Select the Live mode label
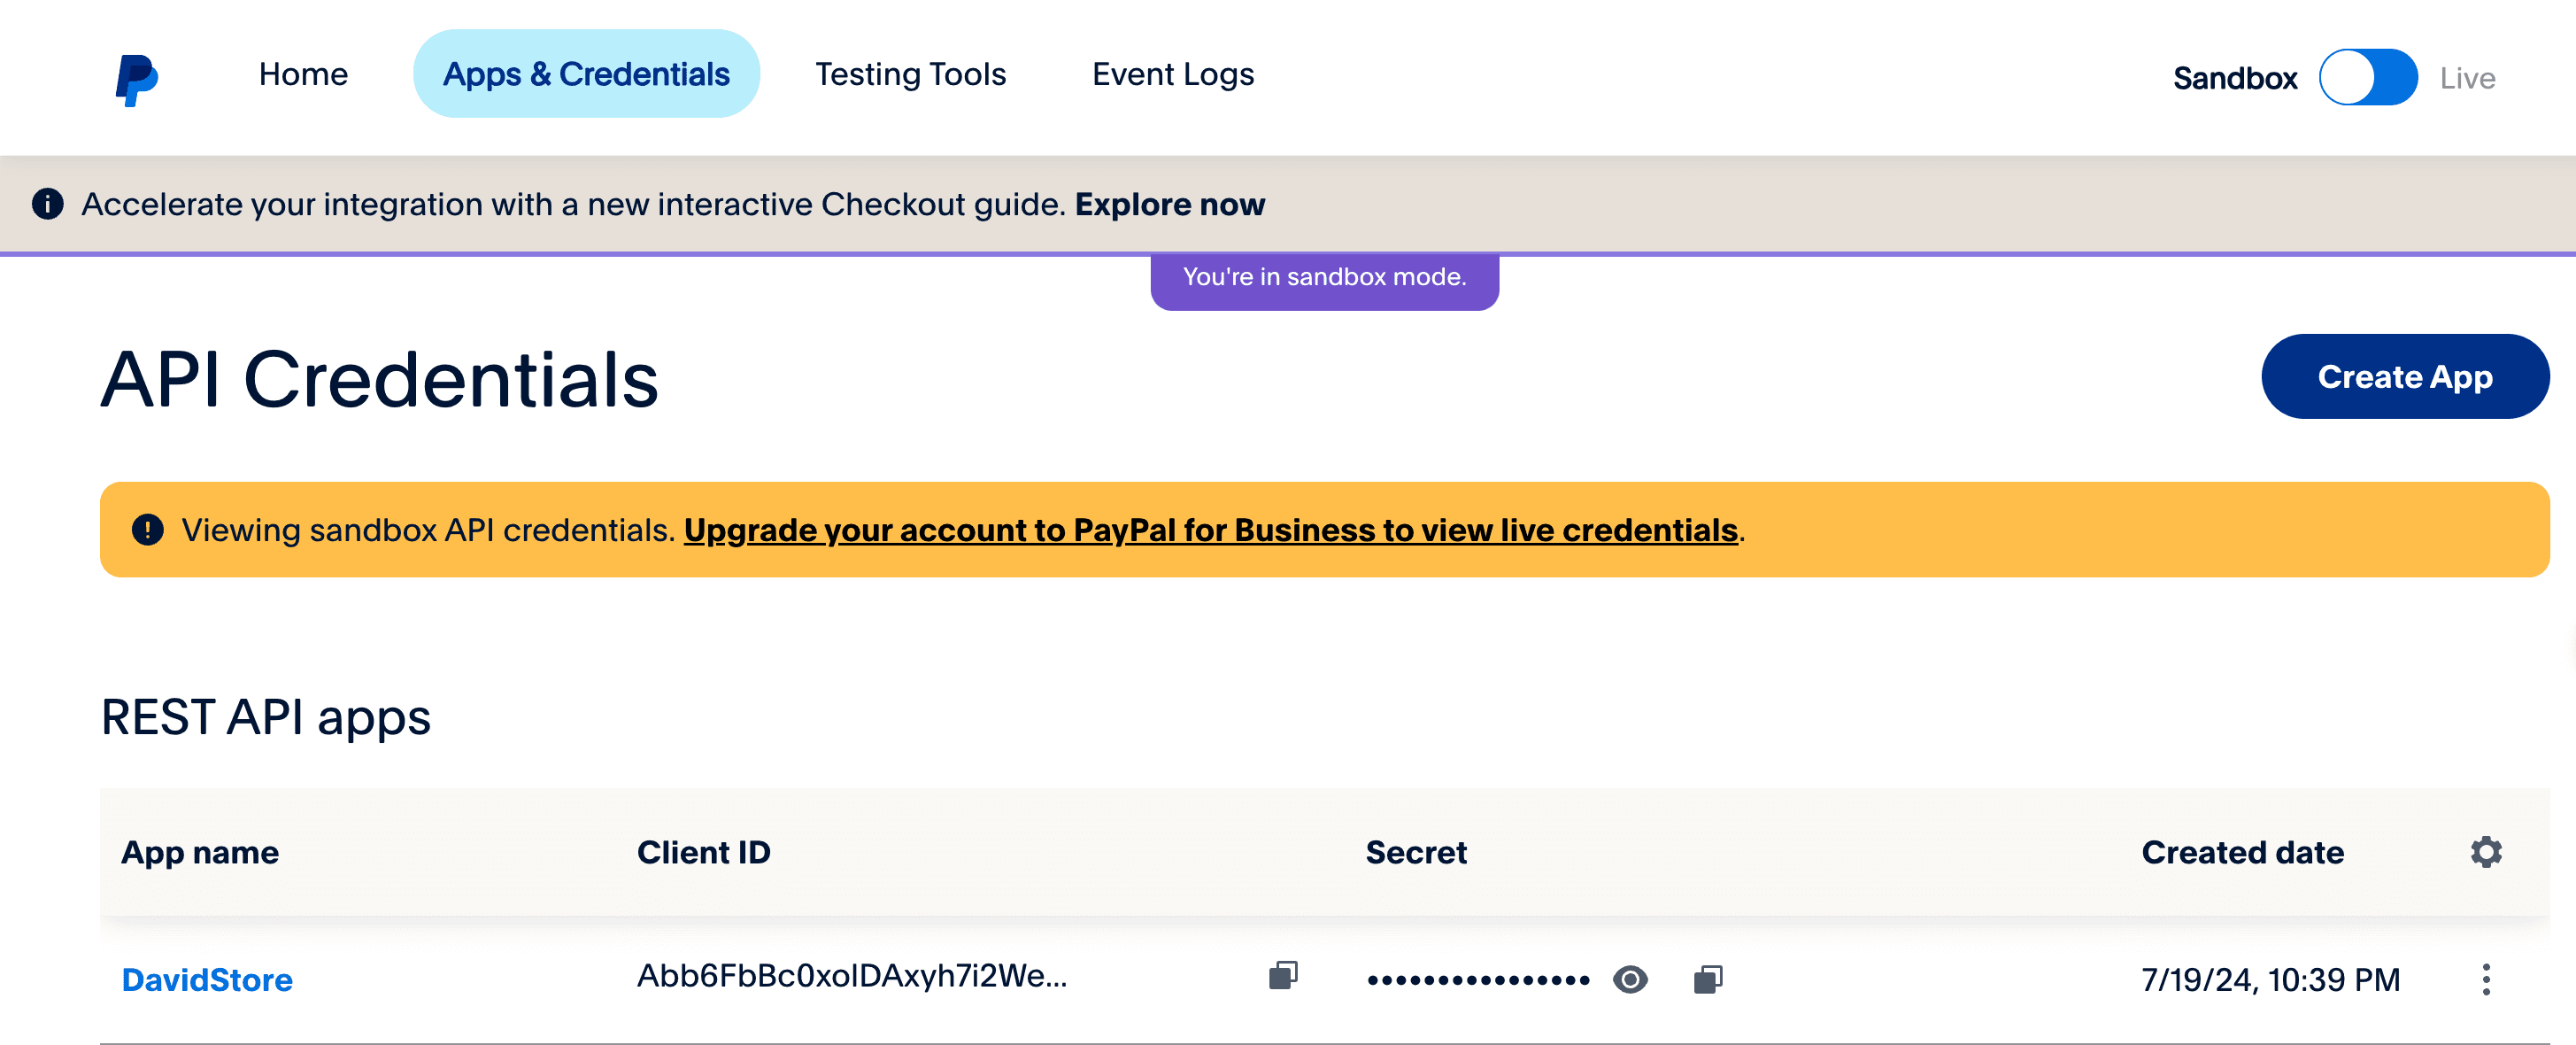 (2466, 78)
